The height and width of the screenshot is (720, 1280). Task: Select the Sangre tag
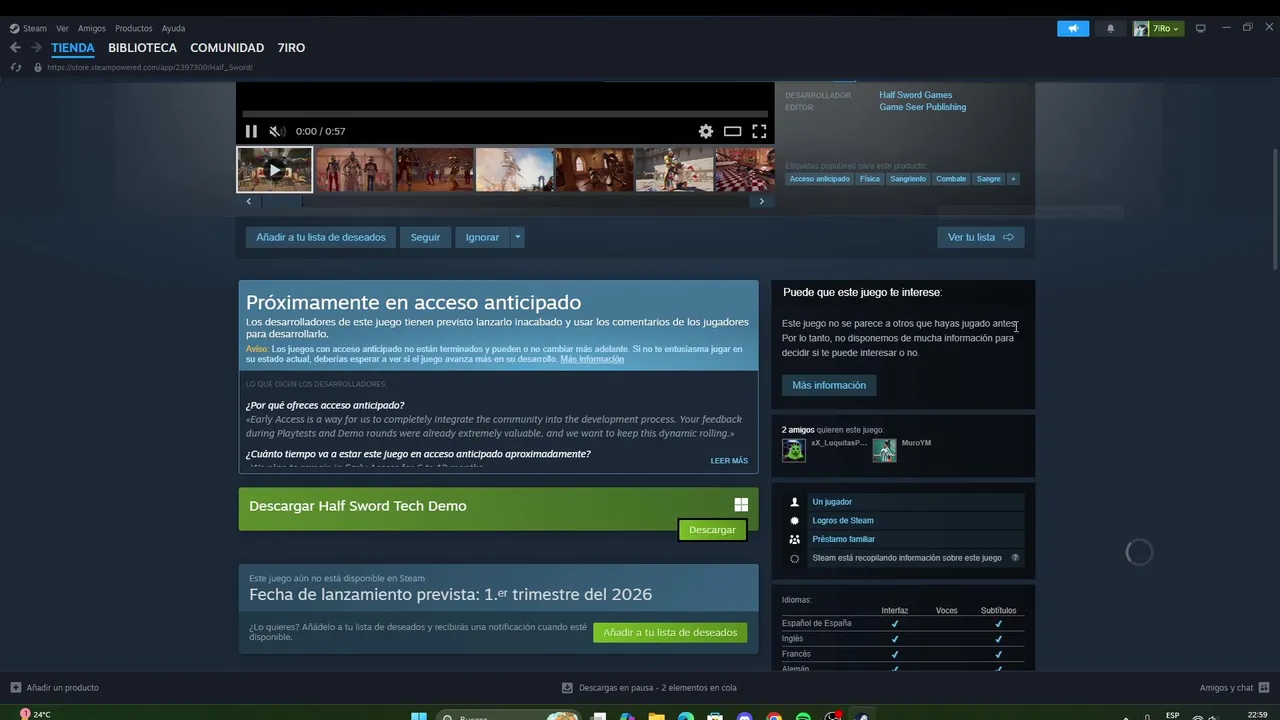coord(988,179)
